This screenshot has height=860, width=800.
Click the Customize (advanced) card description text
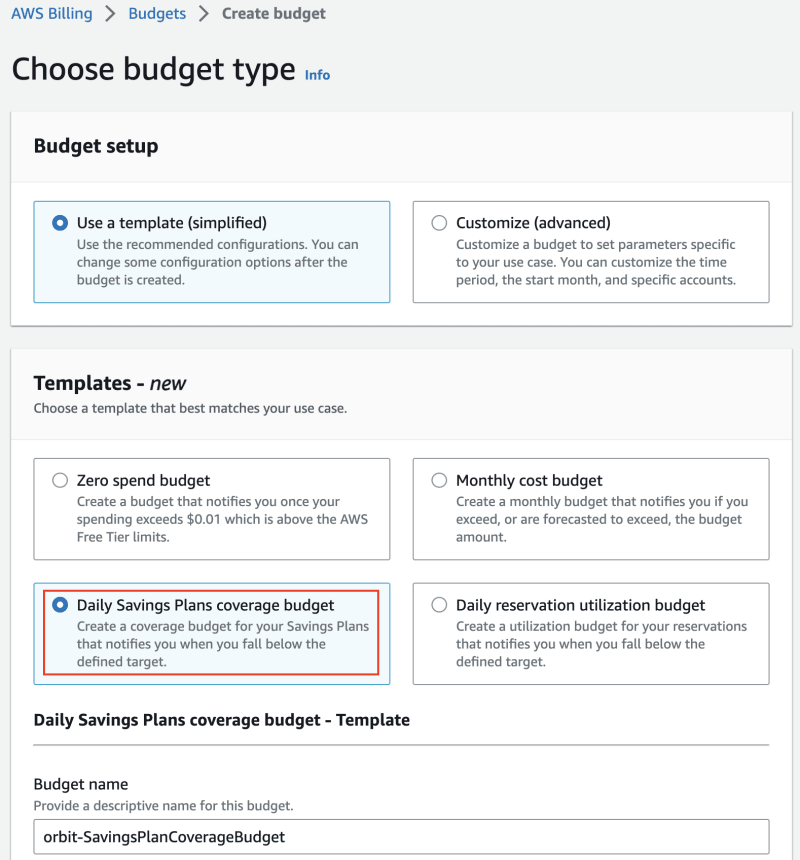tap(596, 262)
